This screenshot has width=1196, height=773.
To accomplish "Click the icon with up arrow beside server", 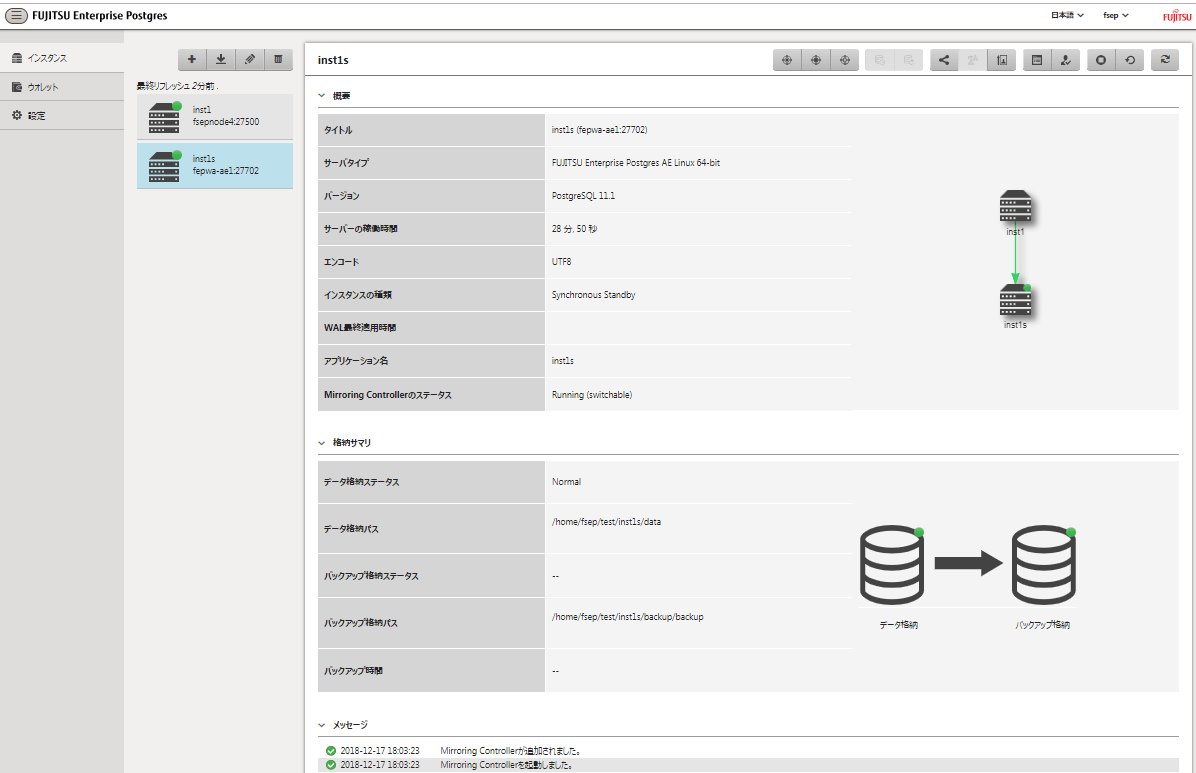I will (1002, 60).
